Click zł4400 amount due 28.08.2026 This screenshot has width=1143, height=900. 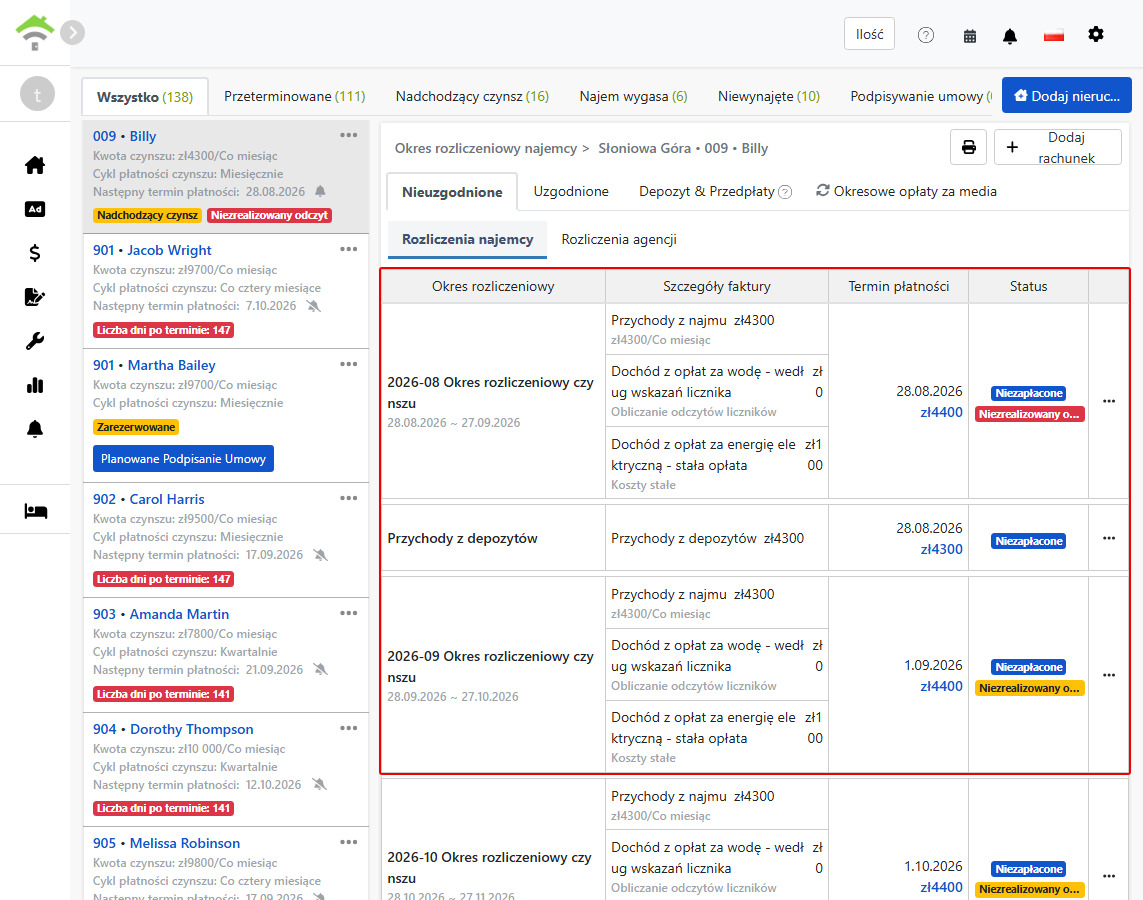tap(941, 412)
